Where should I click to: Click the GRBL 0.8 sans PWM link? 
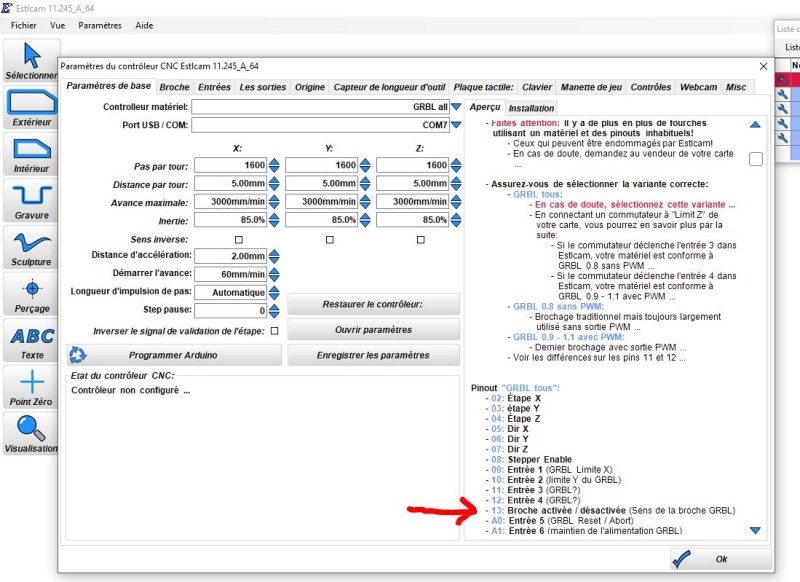pos(558,307)
